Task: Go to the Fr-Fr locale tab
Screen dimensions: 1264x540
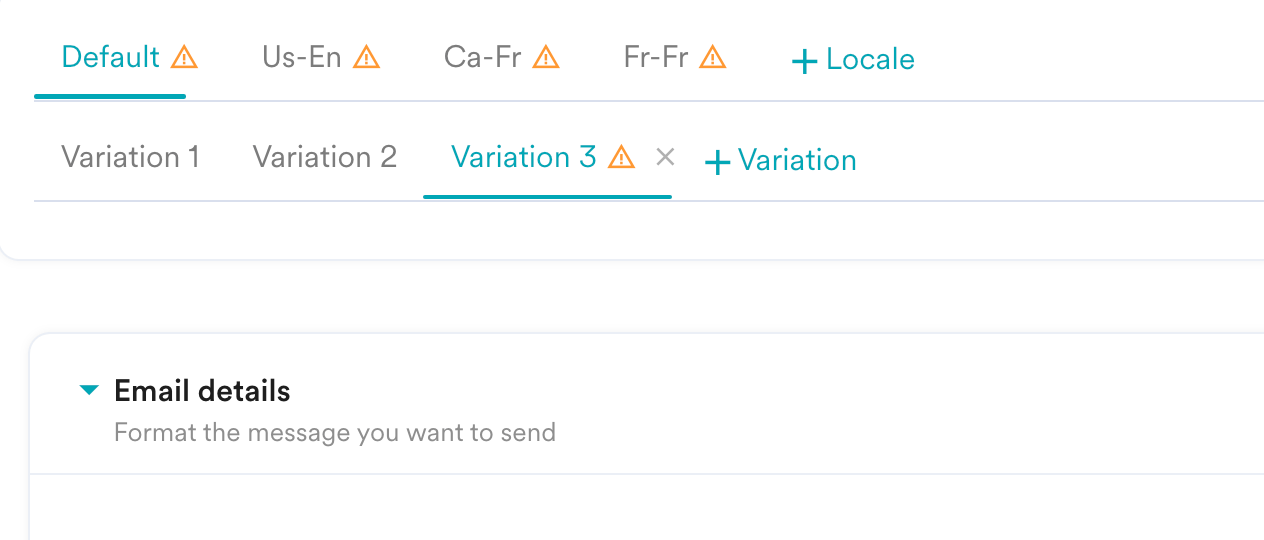Action: click(656, 57)
